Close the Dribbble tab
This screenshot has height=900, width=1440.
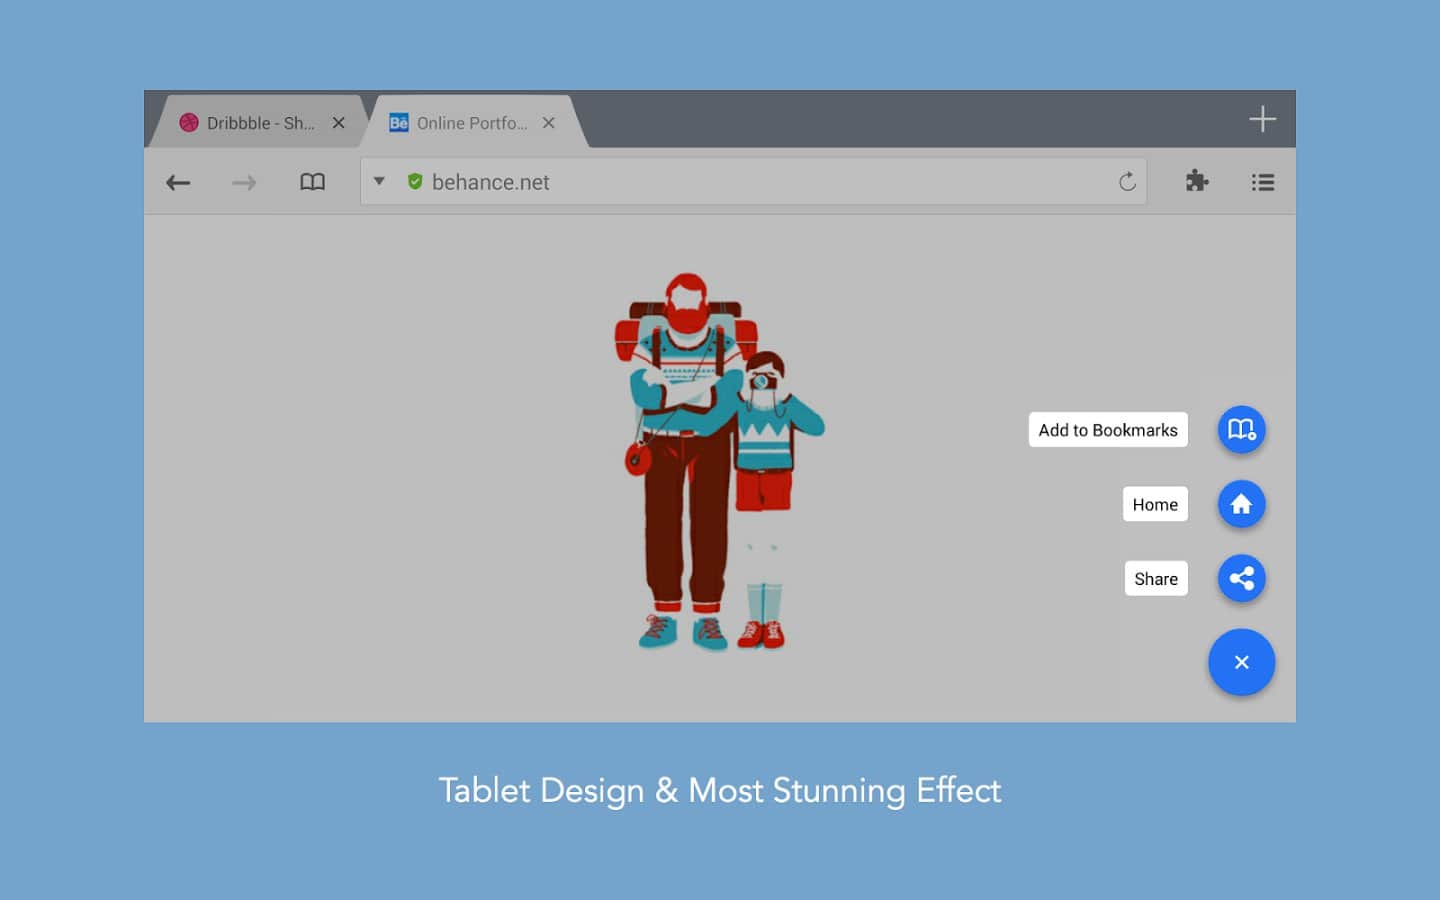(x=338, y=123)
